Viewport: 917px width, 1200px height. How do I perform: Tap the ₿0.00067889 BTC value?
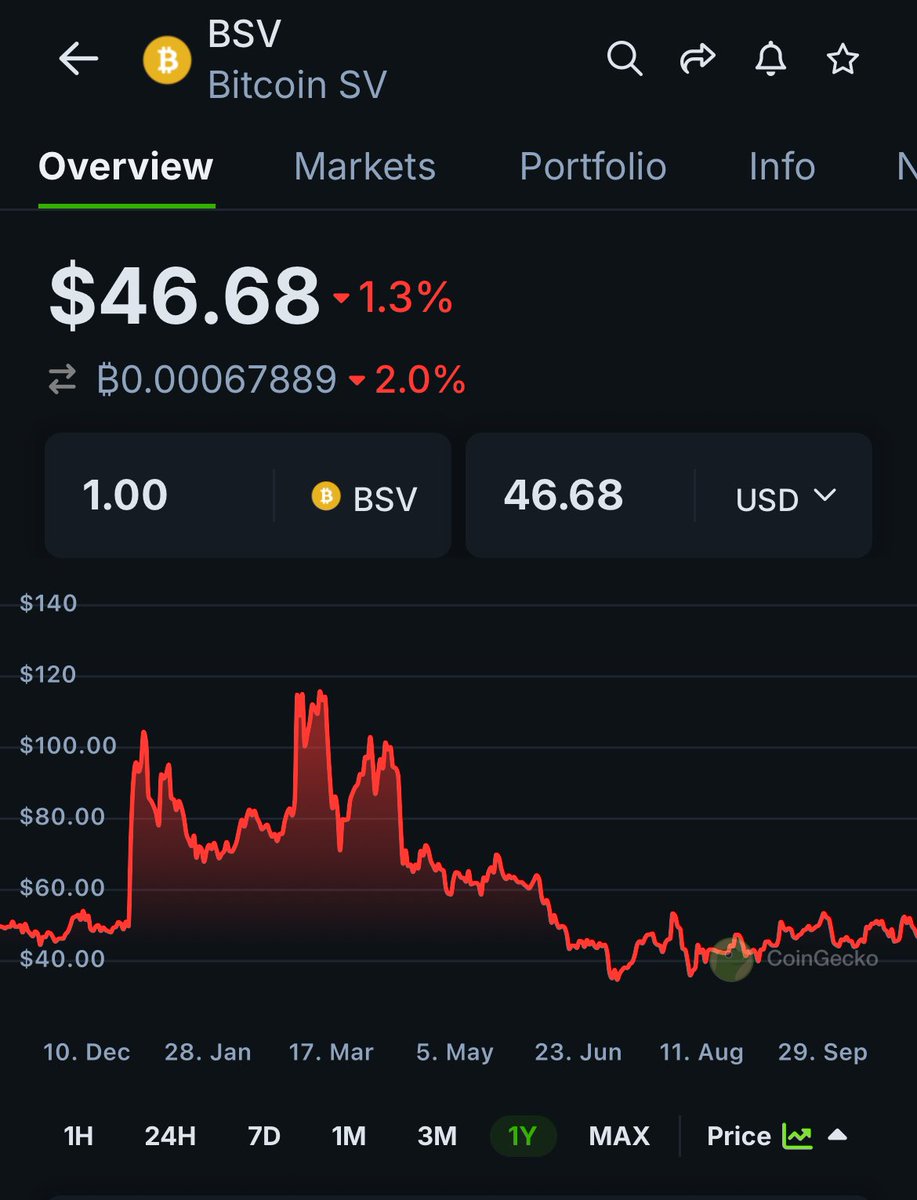216,380
